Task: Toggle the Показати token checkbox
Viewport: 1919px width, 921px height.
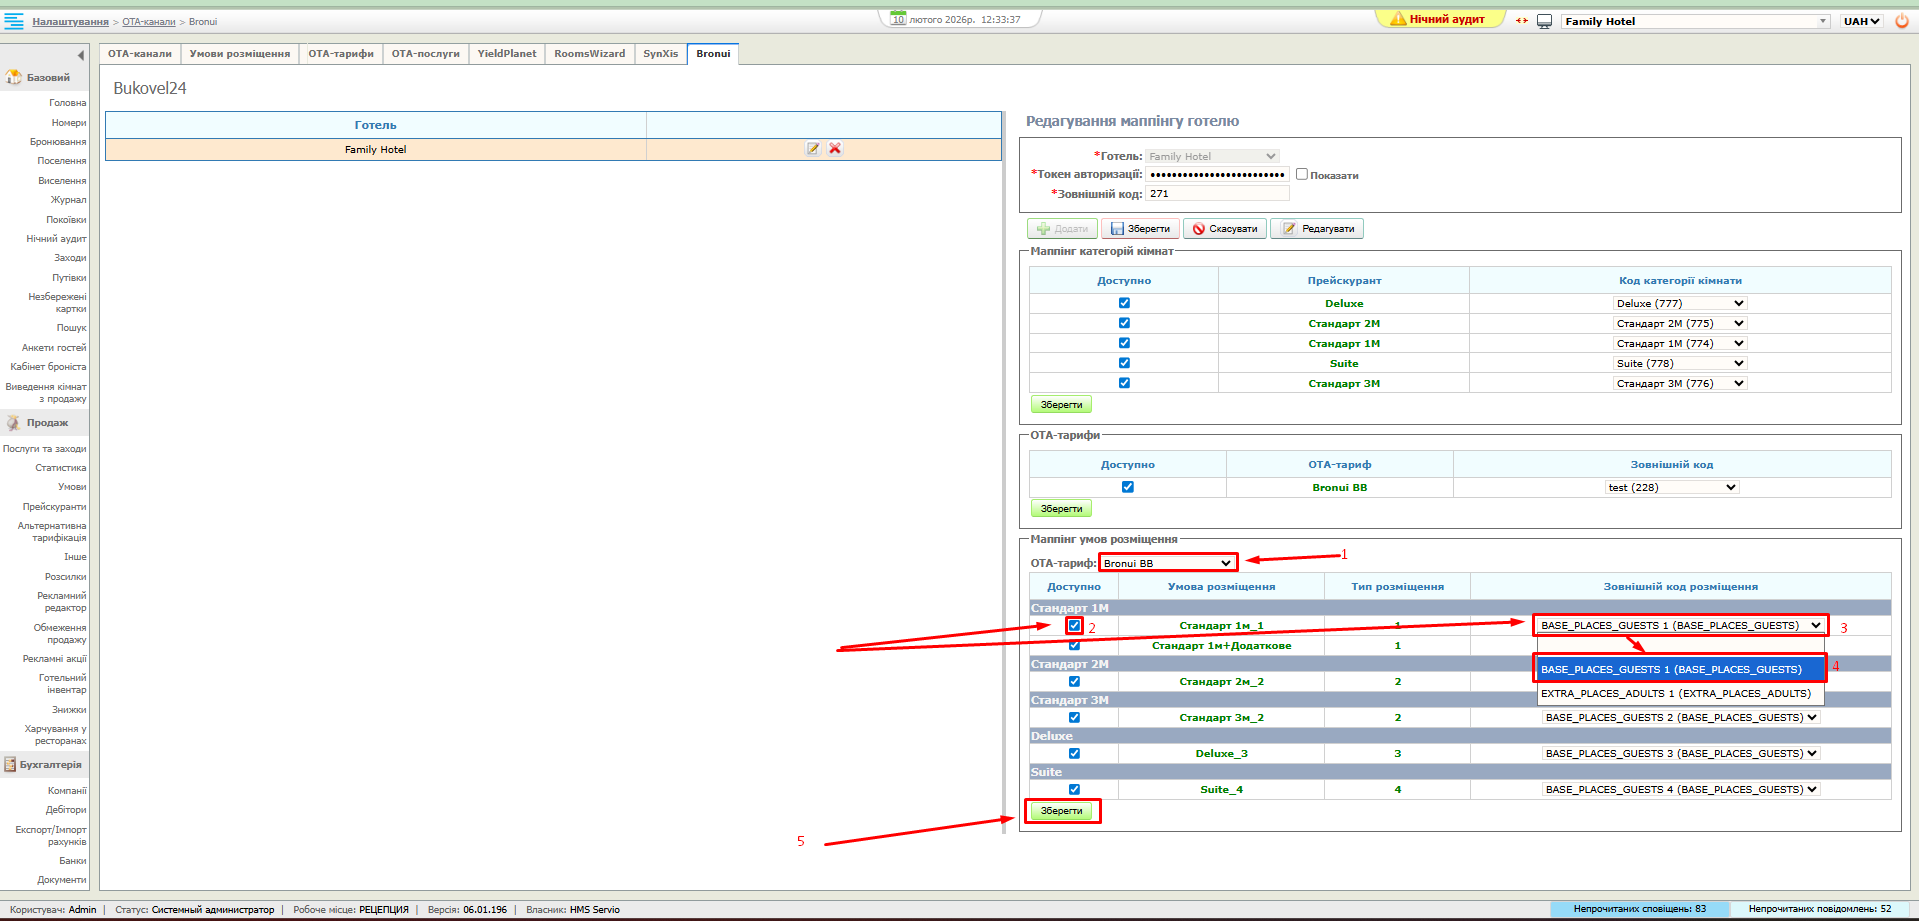Action: click(1302, 174)
